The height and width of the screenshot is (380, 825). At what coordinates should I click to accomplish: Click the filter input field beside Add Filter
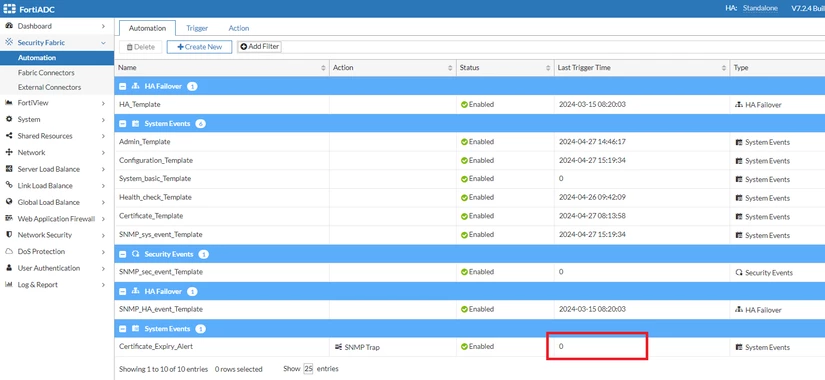554,47
